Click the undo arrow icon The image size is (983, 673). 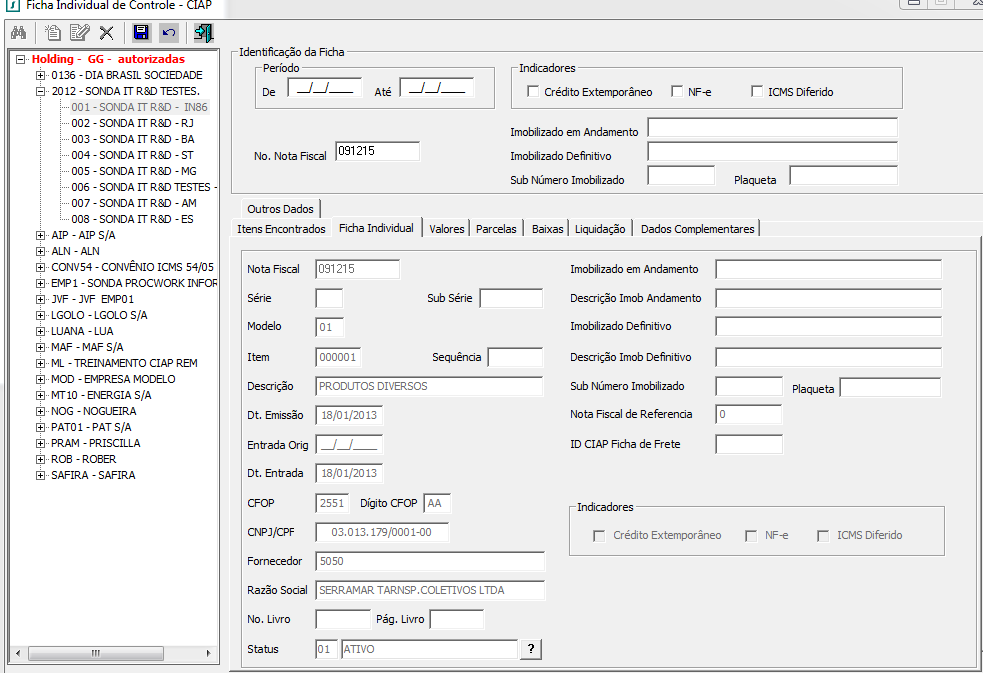click(168, 33)
